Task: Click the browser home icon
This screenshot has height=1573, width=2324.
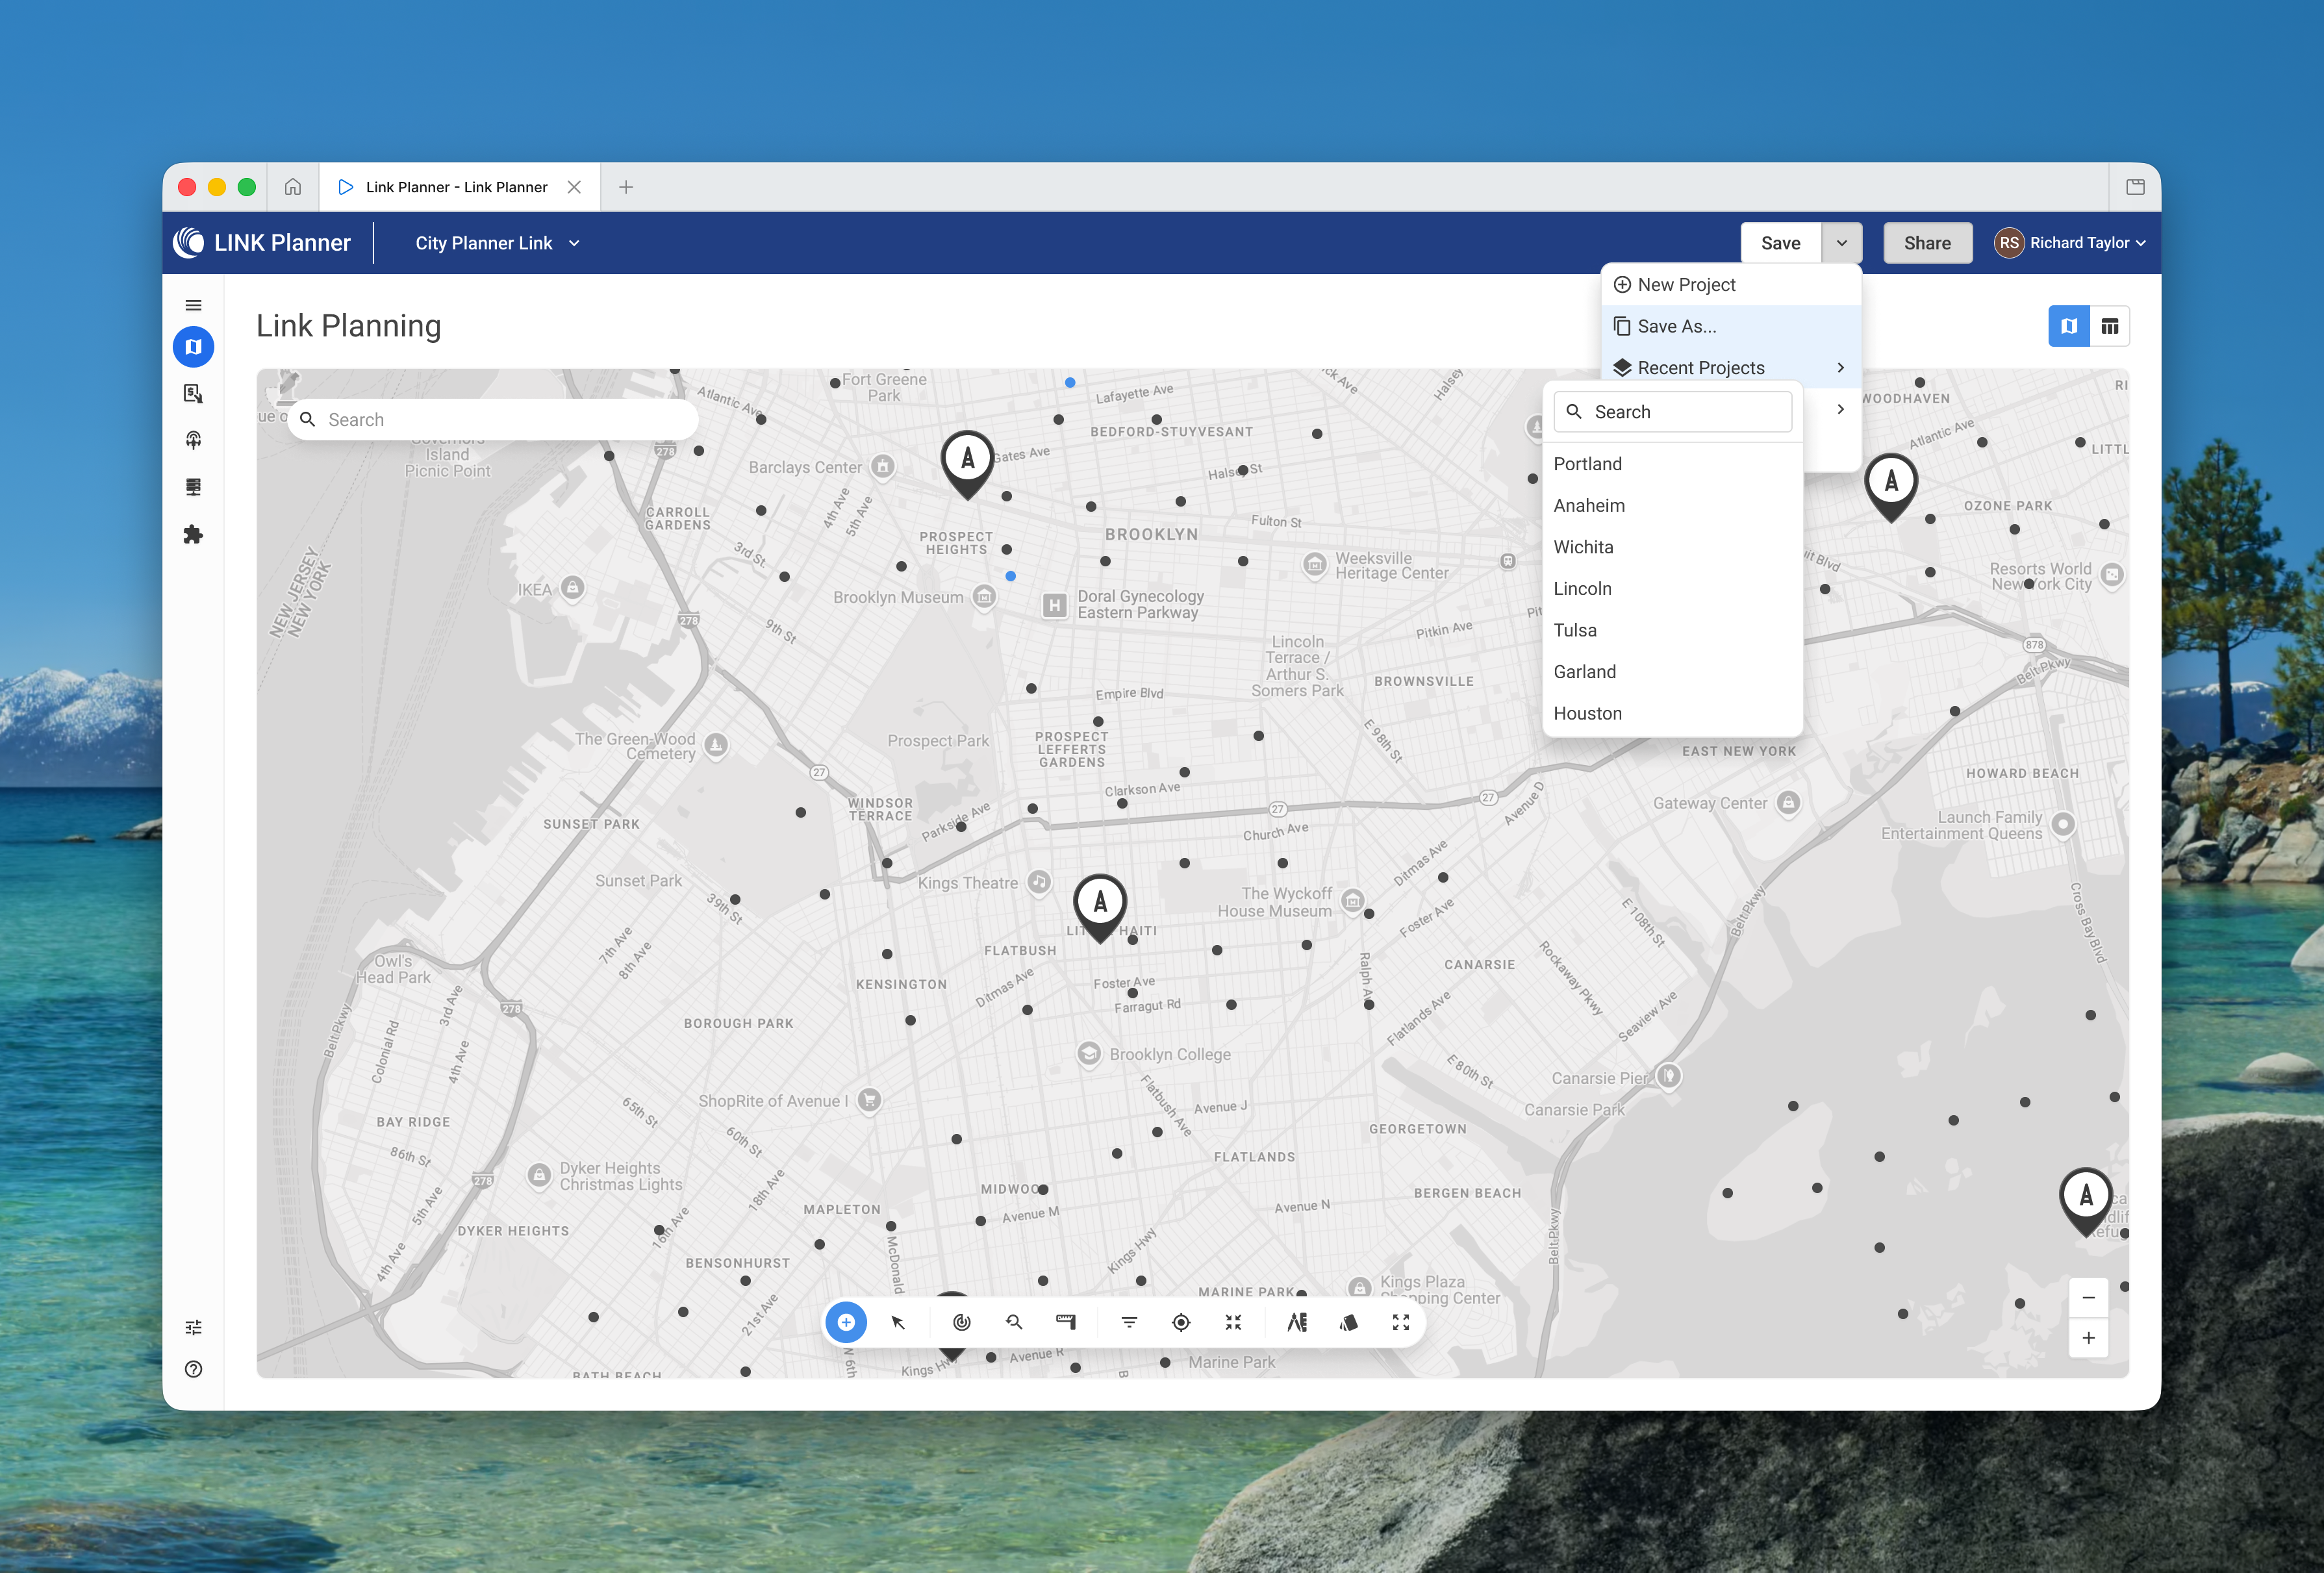Action: point(293,187)
